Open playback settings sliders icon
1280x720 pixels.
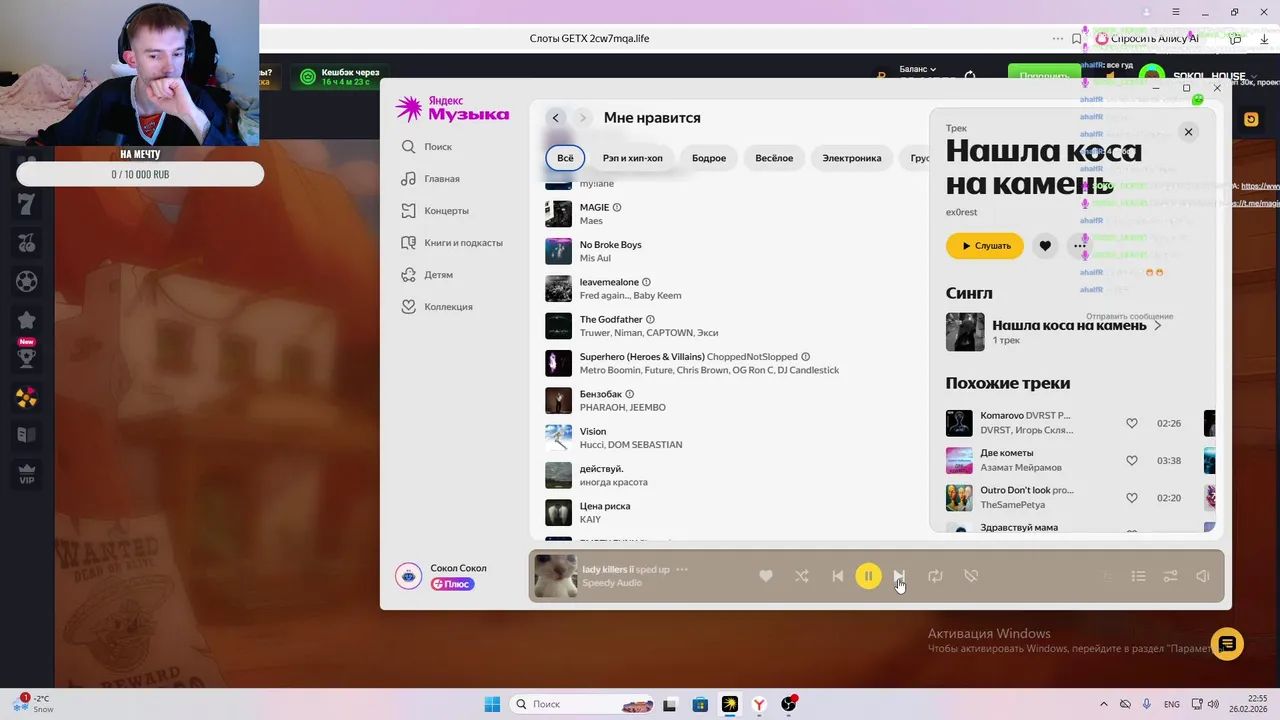click(1170, 576)
